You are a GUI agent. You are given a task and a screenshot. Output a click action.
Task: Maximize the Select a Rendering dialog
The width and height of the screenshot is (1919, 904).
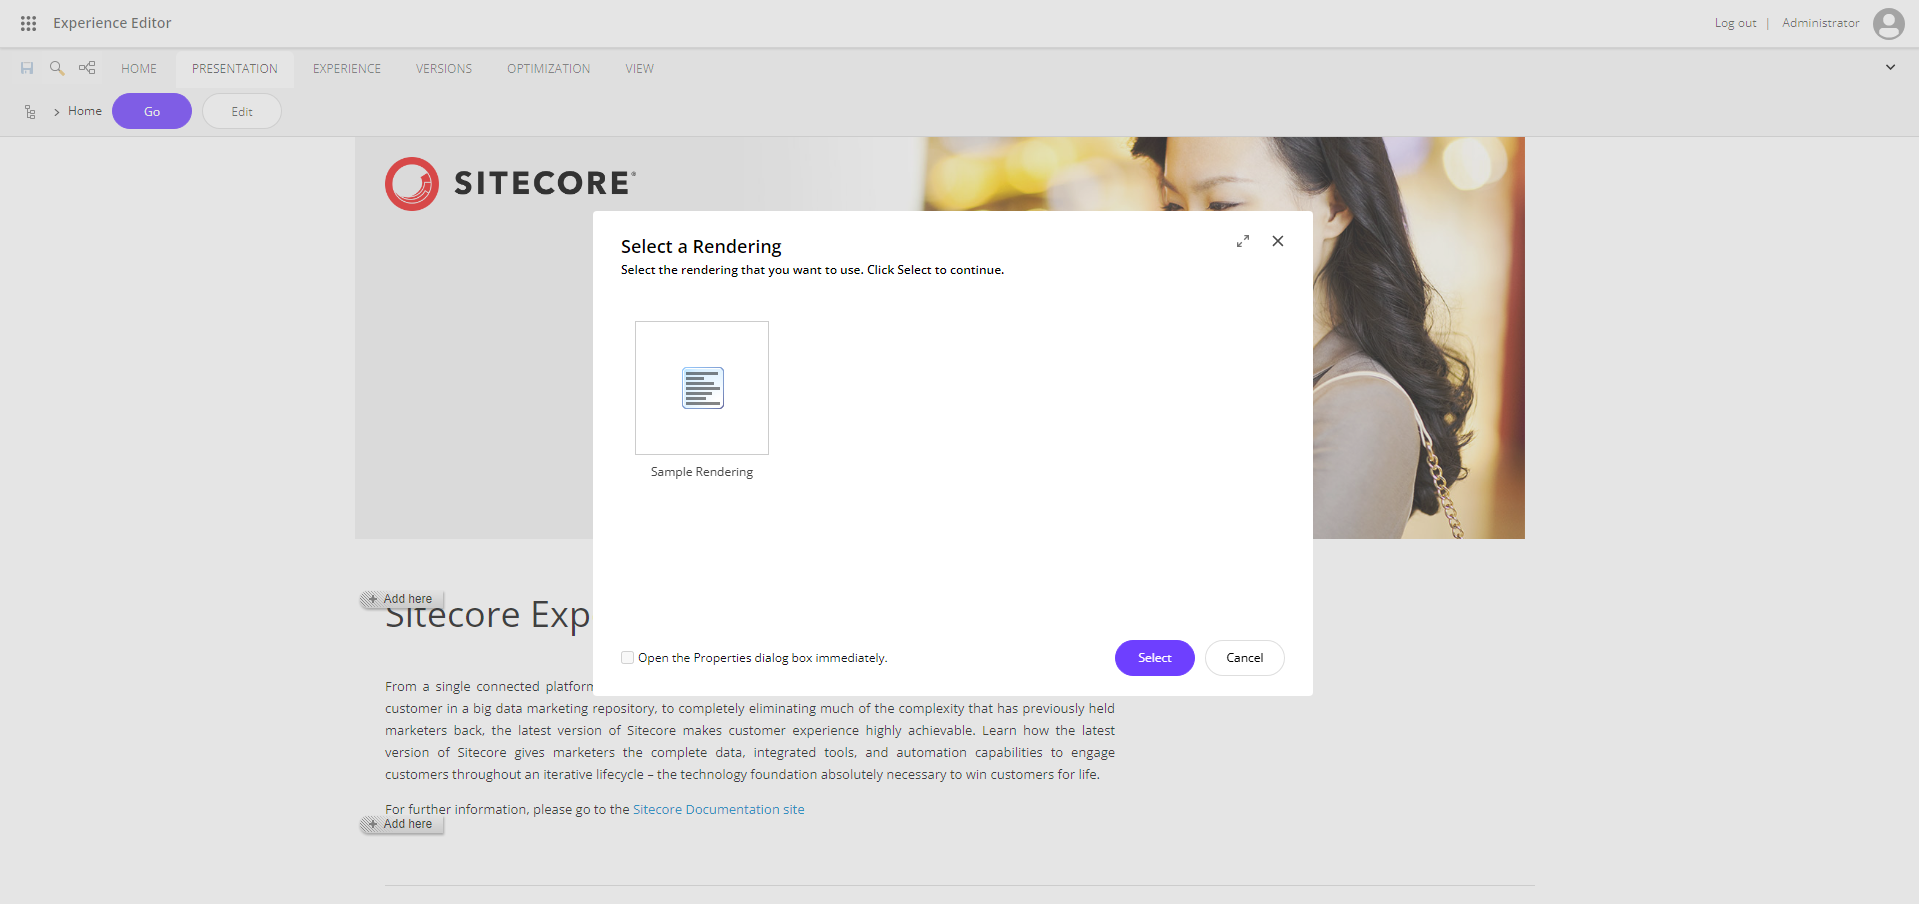coord(1243,241)
